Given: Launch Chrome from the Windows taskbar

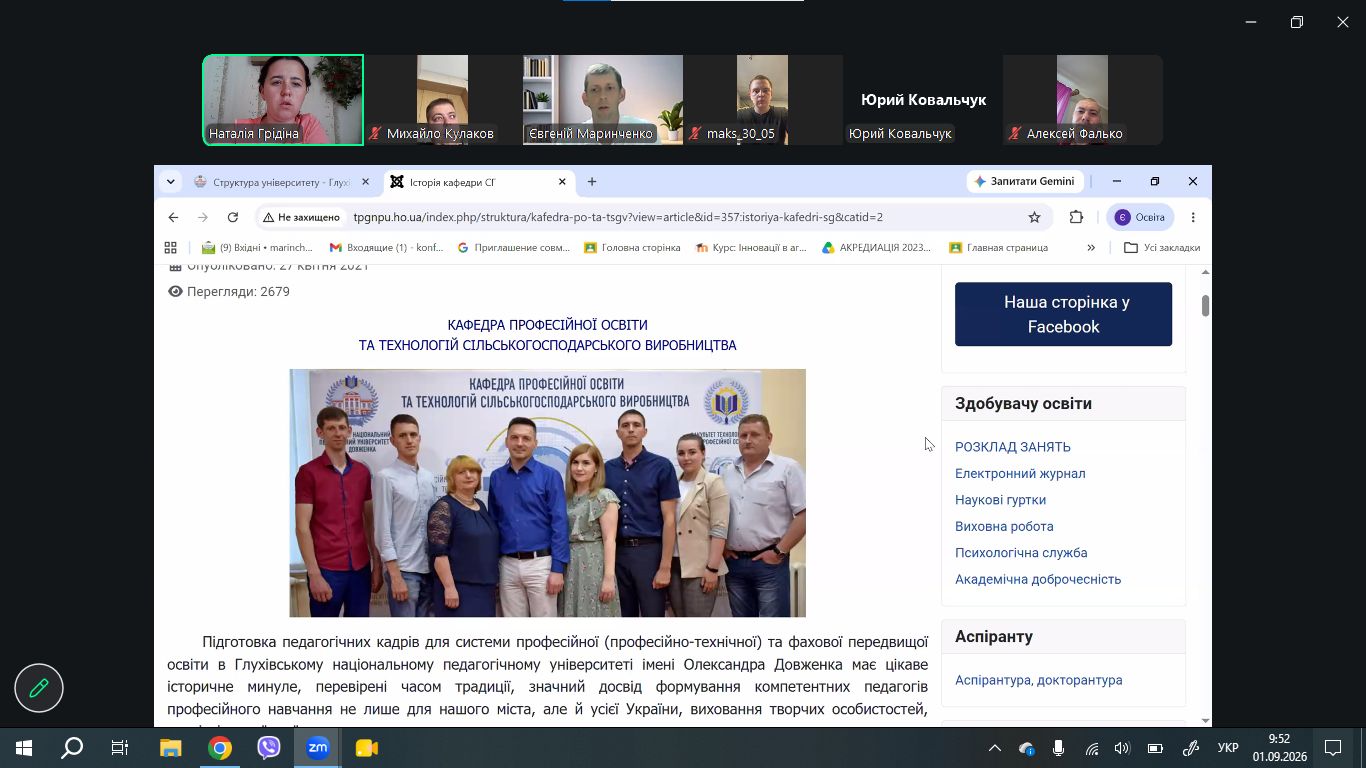Looking at the screenshot, I should coord(220,748).
